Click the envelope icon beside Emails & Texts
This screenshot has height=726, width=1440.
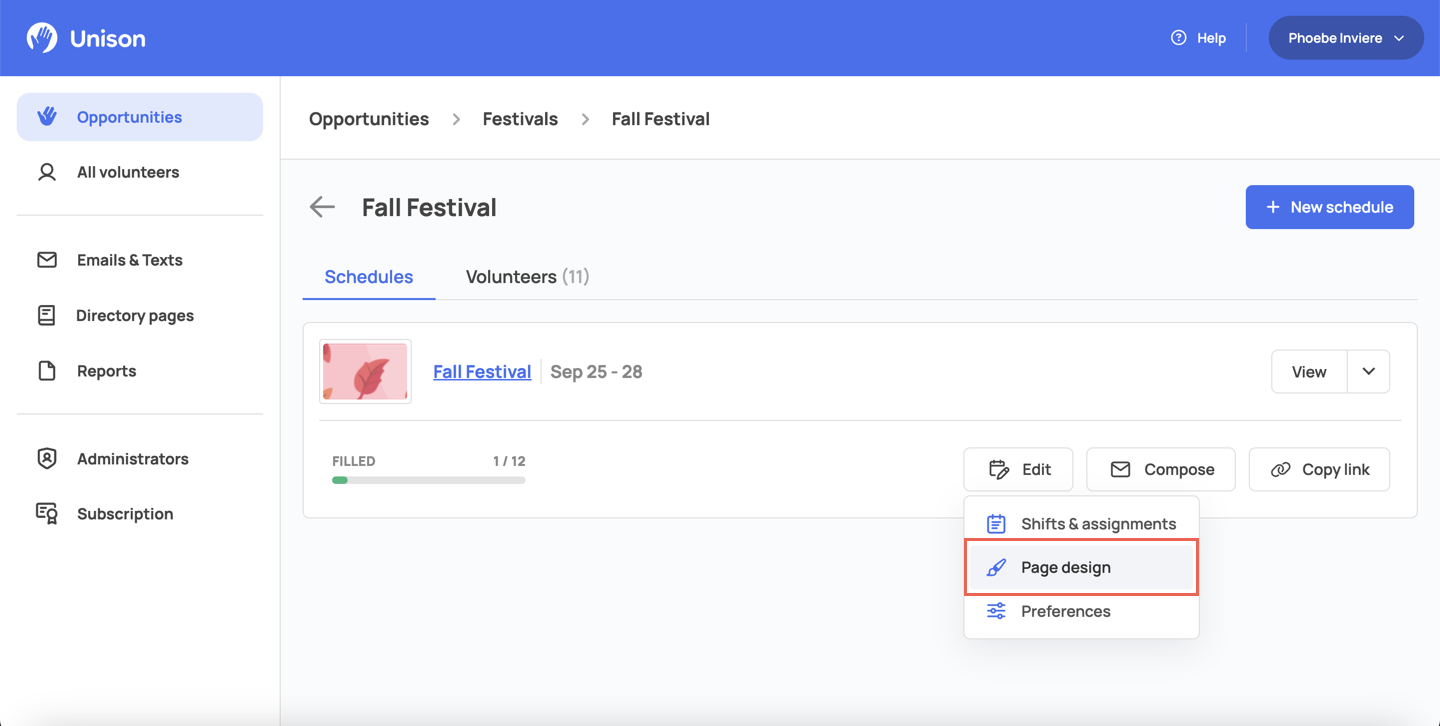click(x=47, y=260)
